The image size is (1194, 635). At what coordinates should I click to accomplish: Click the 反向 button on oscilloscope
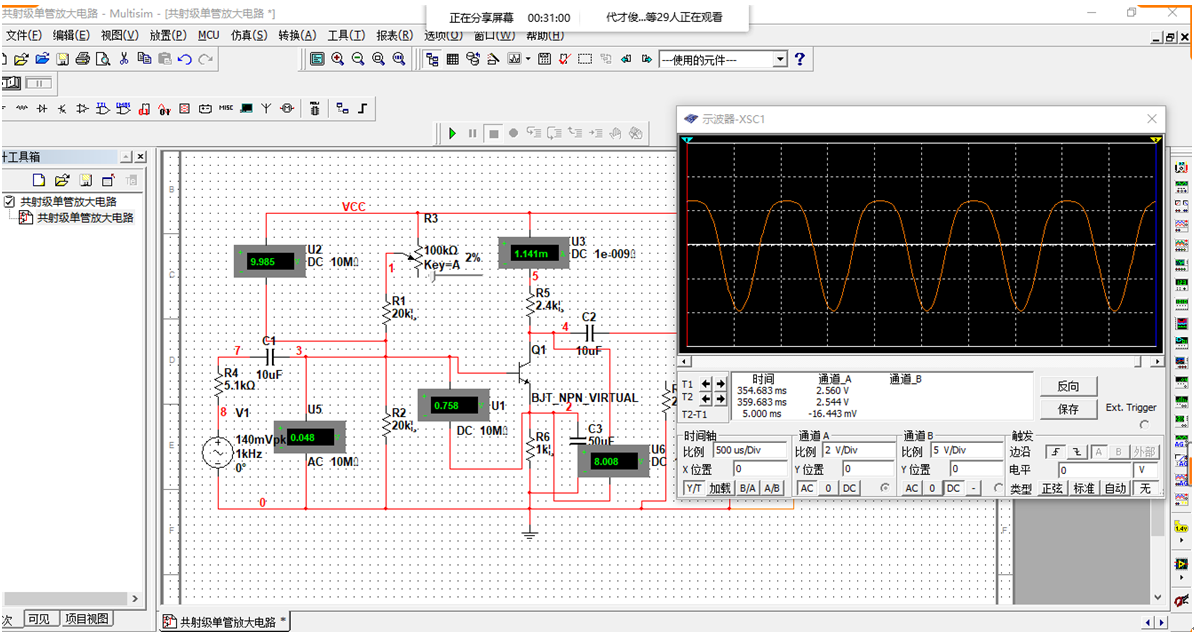pyautogui.click(x=1067, y=387)
